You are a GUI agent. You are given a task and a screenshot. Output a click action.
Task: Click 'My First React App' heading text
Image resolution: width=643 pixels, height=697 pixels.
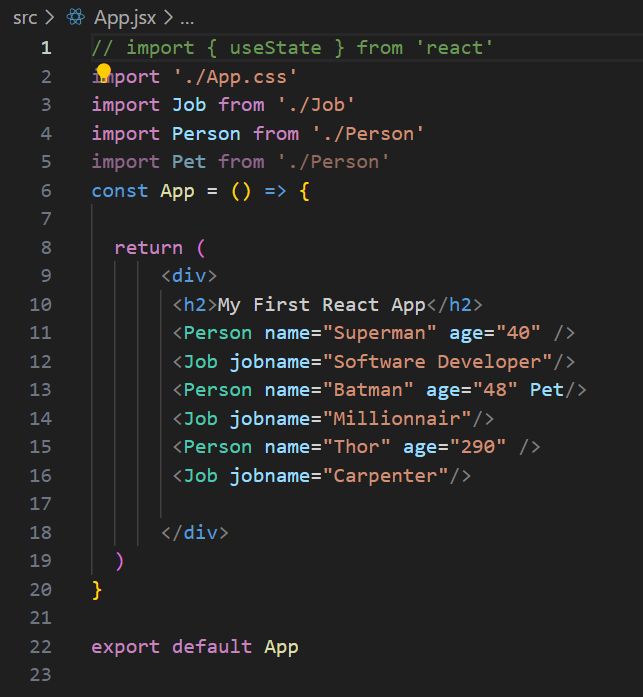coord(321,305)
